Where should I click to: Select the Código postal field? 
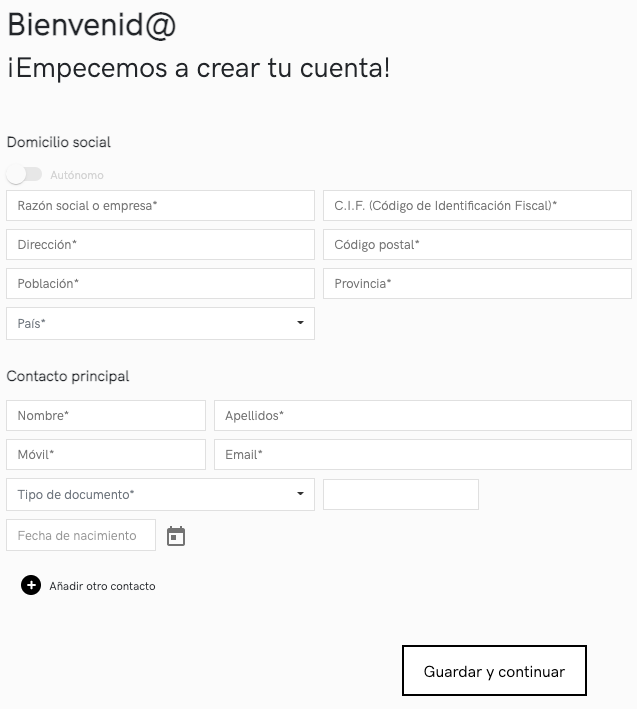point(477,245)
